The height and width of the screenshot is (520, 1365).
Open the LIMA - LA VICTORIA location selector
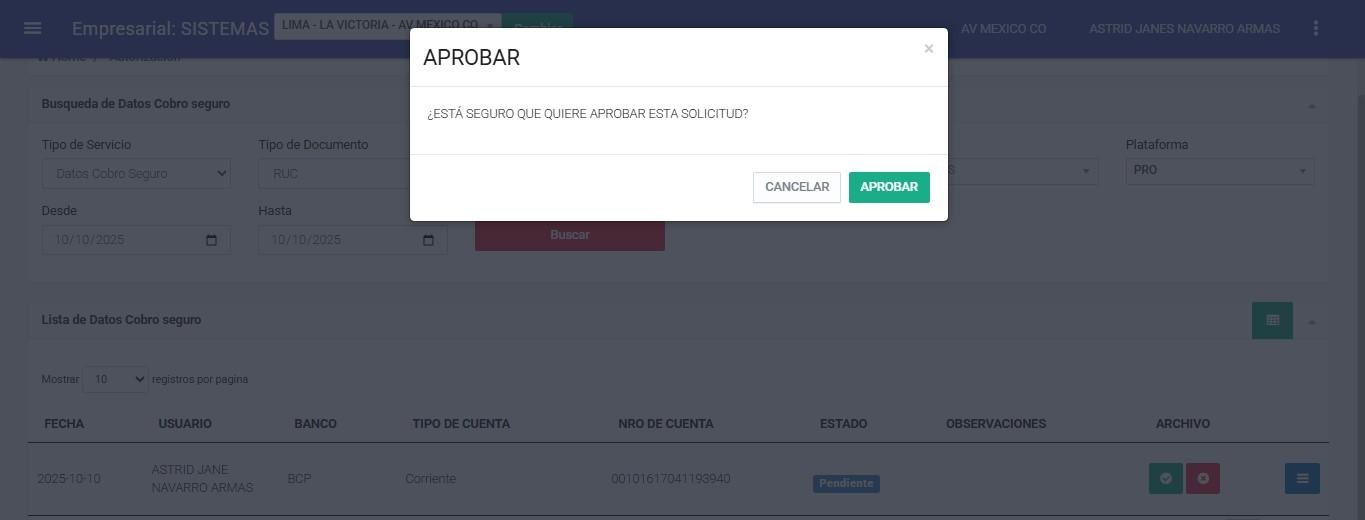[386, 26]
